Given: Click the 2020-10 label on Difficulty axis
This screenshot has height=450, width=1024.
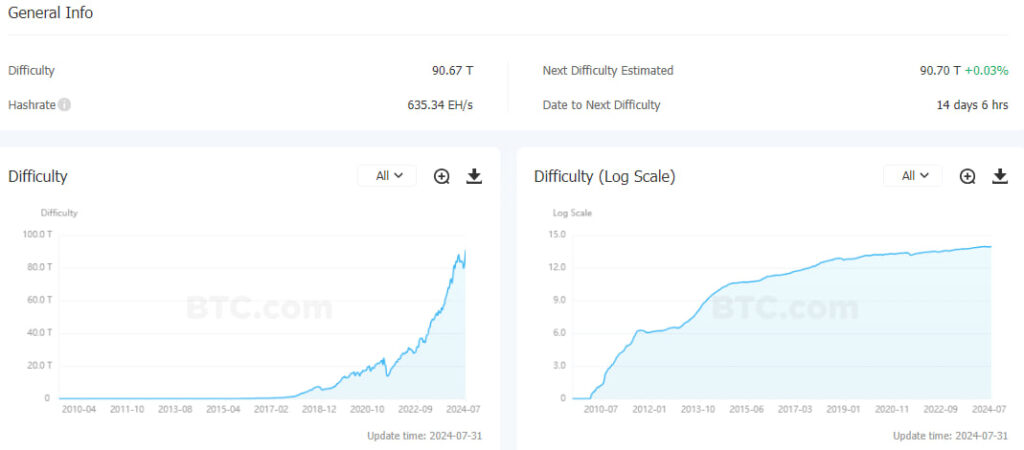Looking at the screenshot, I should point(366,409).
